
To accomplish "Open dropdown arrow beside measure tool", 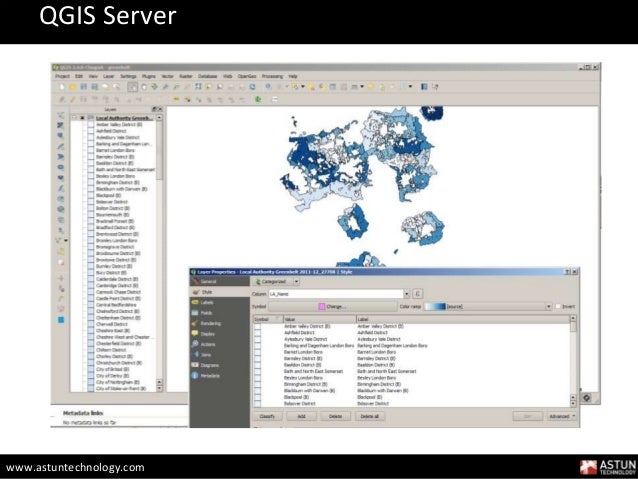I will [x=362, y=87].
